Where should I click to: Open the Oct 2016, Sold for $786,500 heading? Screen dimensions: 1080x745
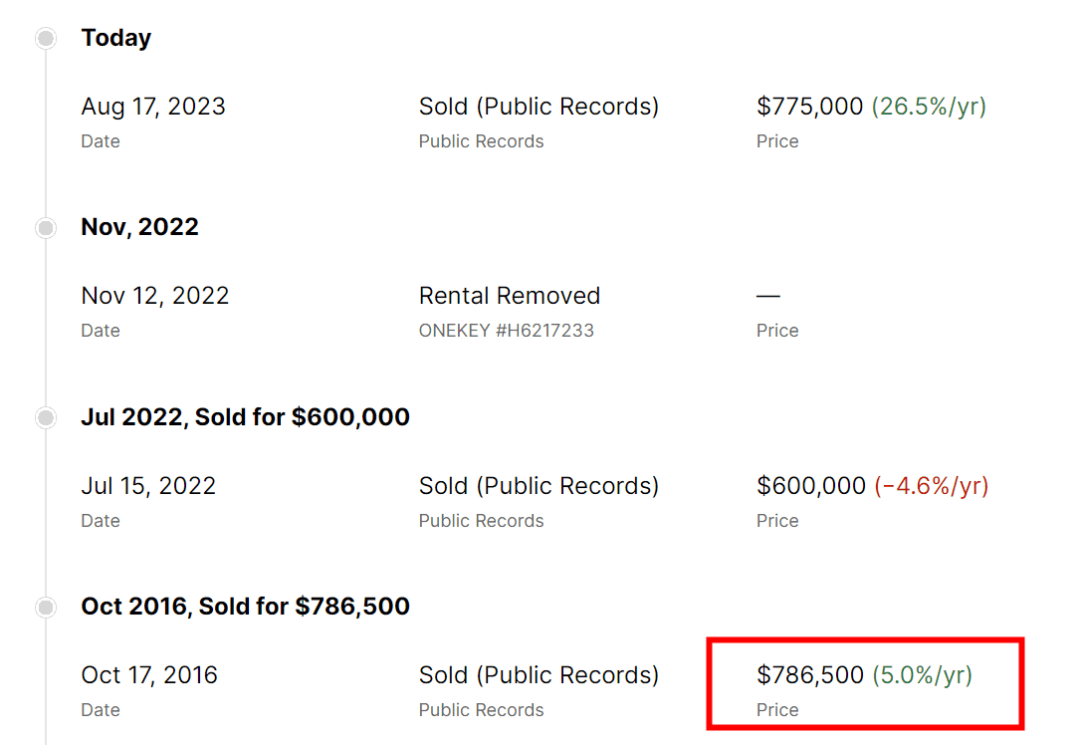click(x=245, y=606)
